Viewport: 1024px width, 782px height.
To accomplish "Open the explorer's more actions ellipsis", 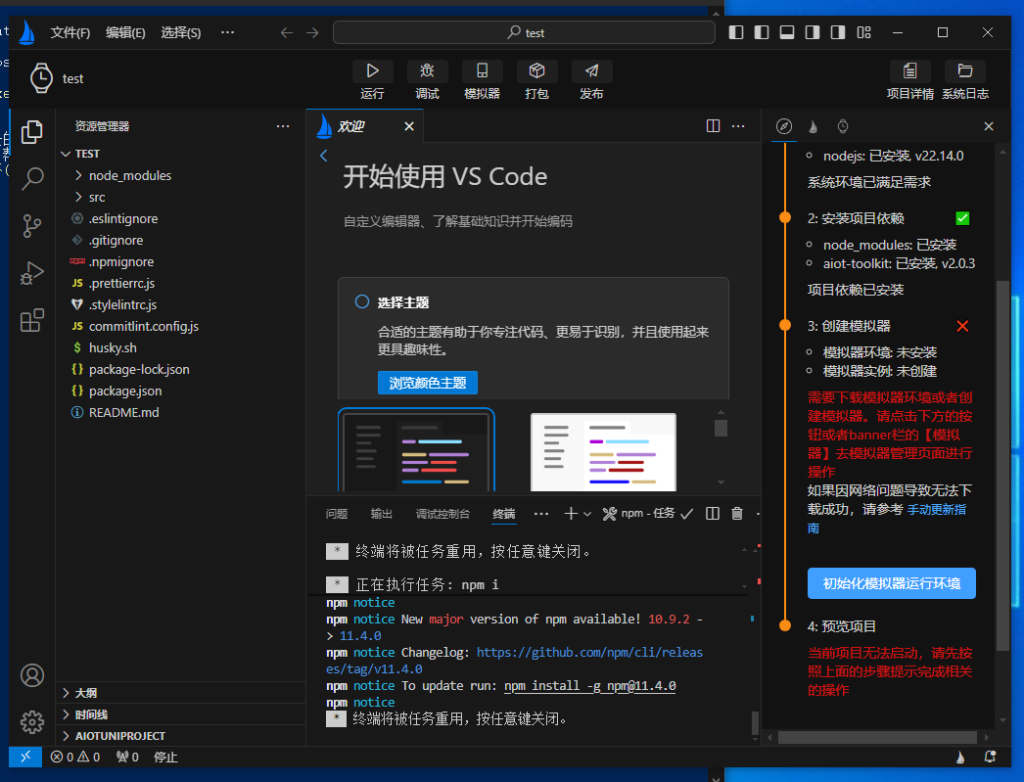I will point(283,126).
